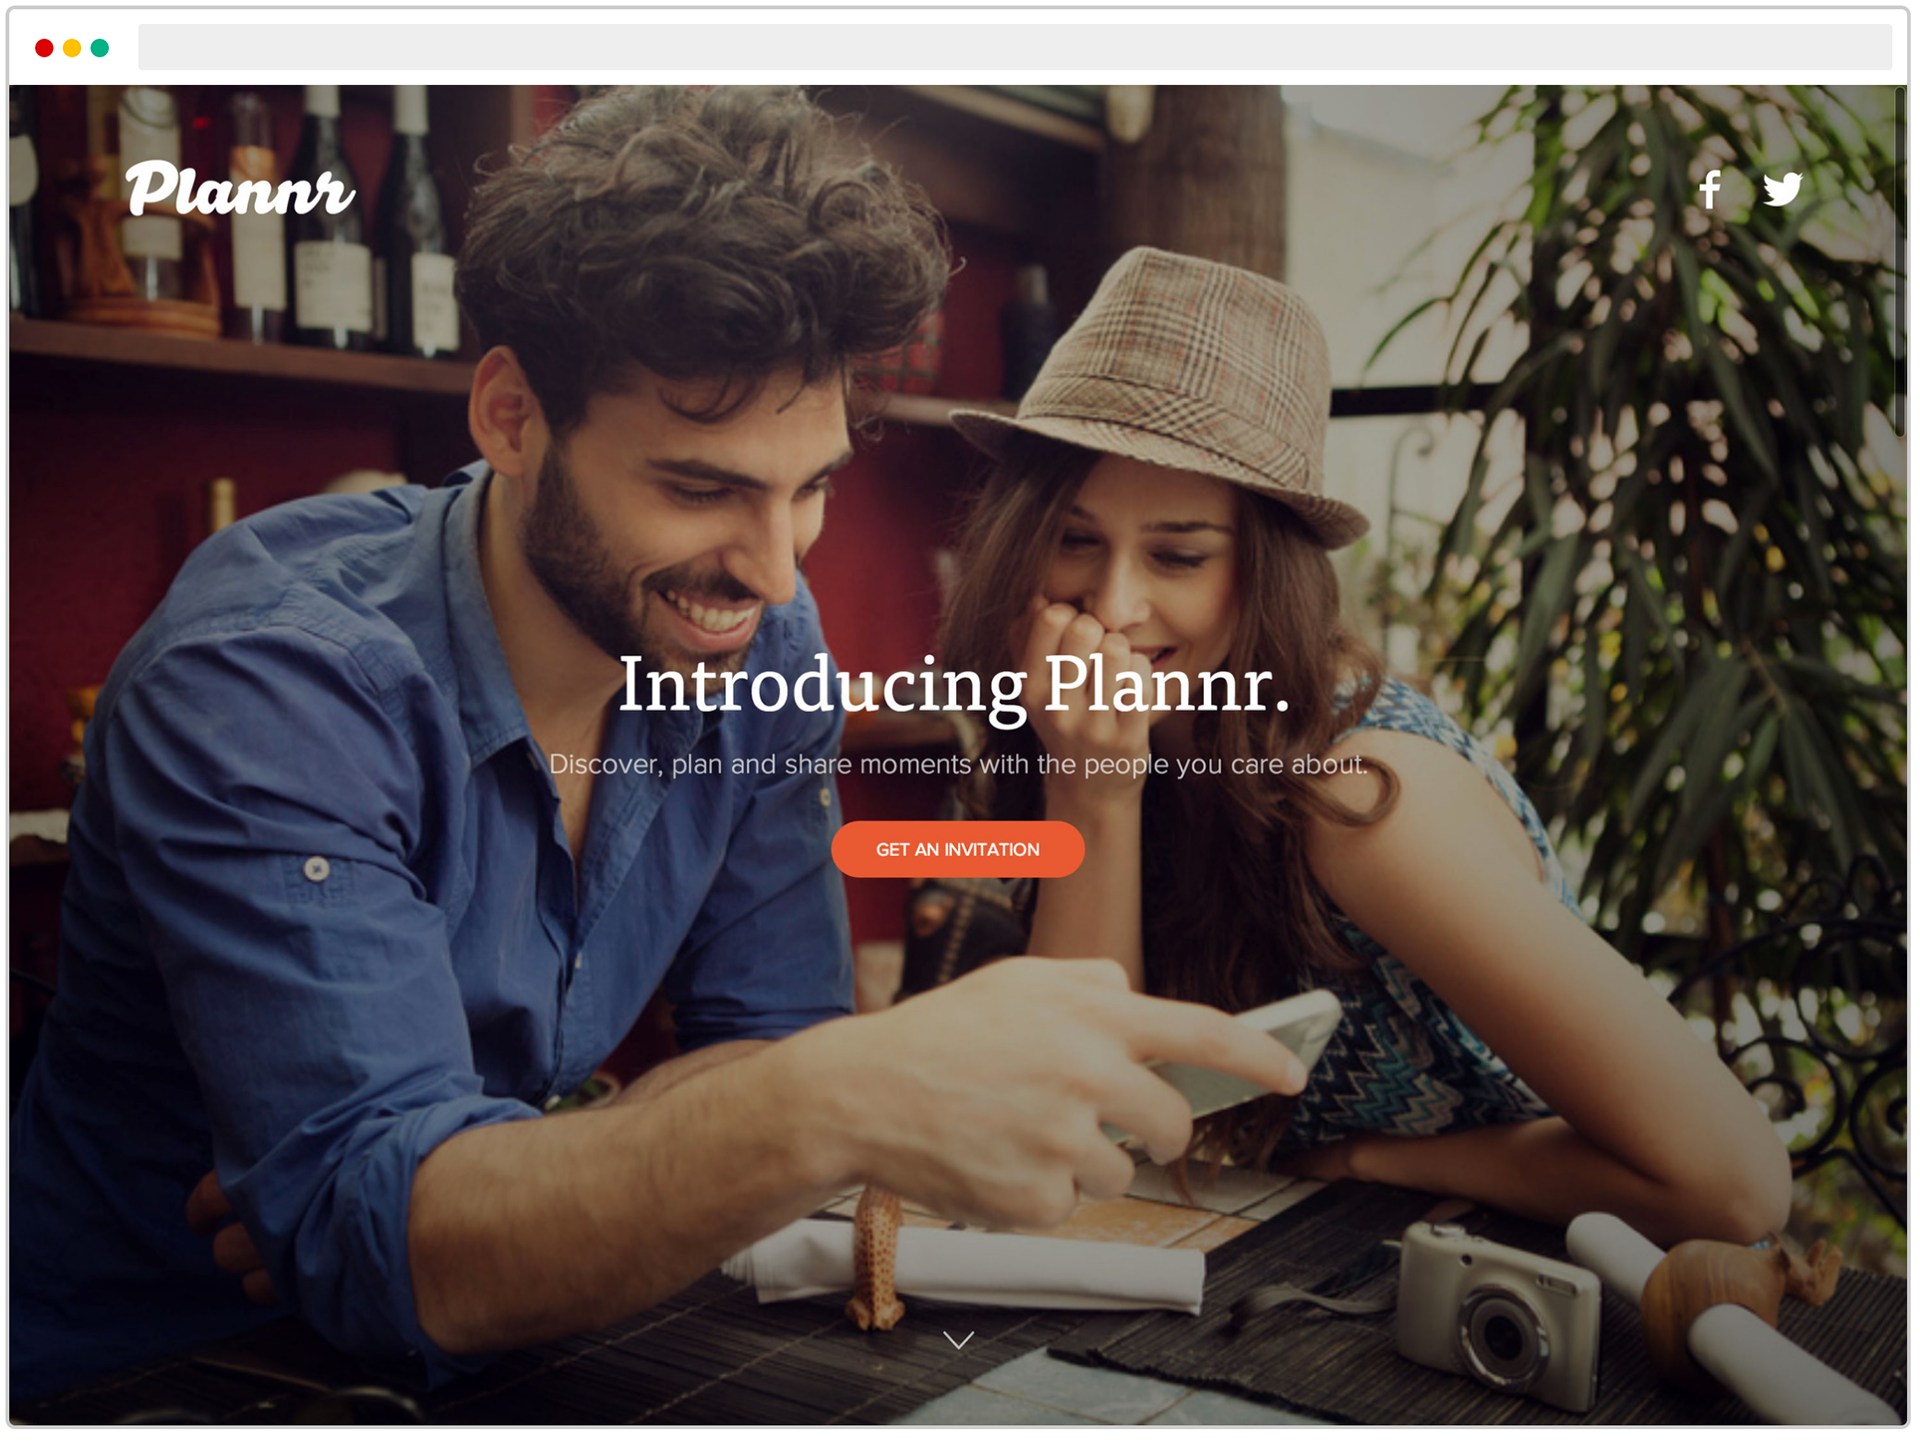Click the browser address bar
The height and width of the screenshot is (1442, 1920).
point(1014,47)
